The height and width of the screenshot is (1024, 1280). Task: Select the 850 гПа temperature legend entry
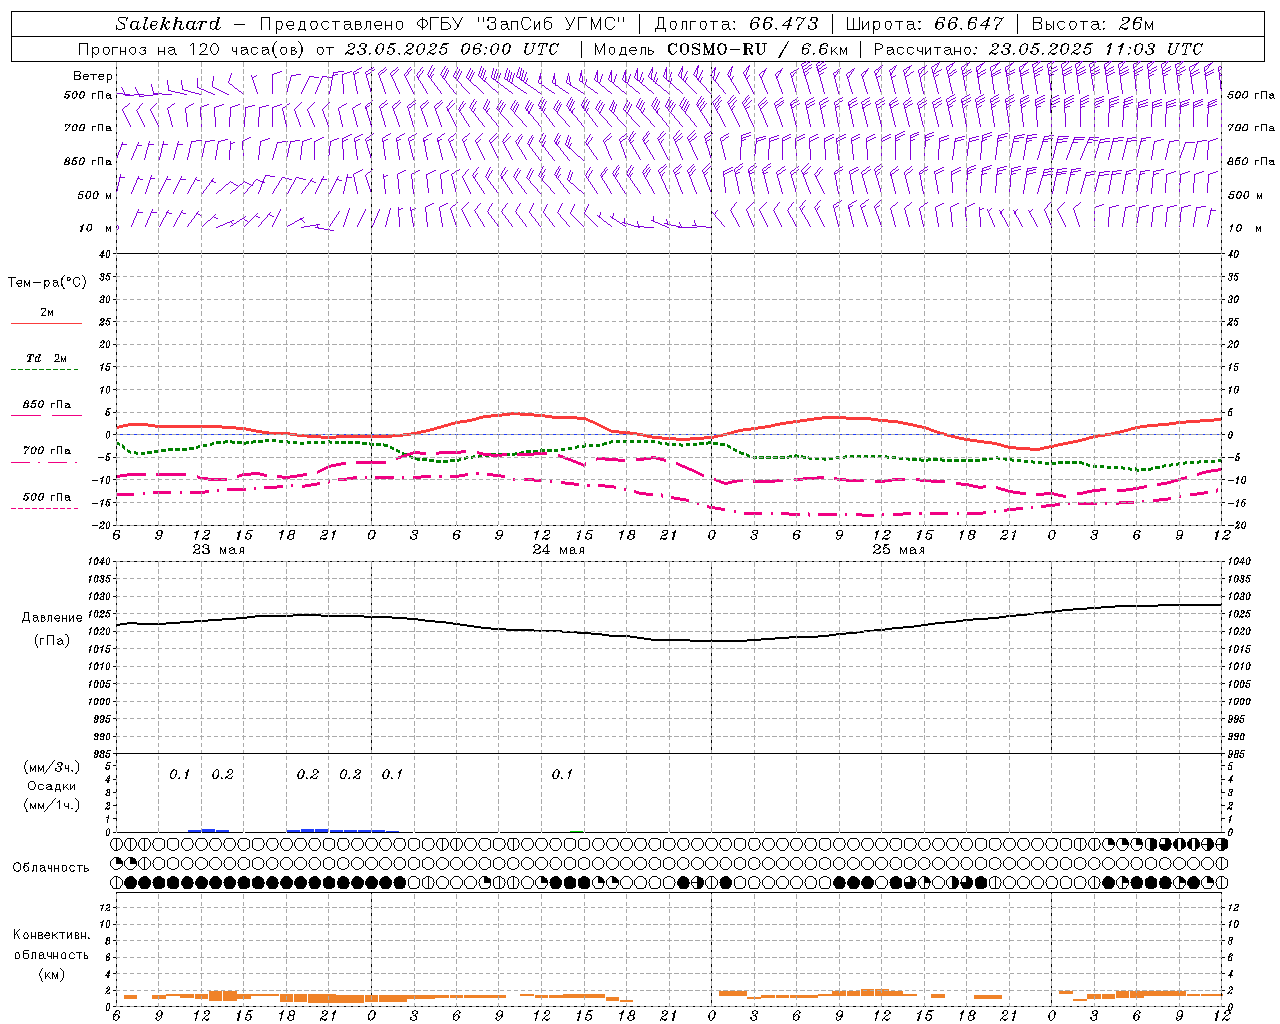(x=46, y=405)
